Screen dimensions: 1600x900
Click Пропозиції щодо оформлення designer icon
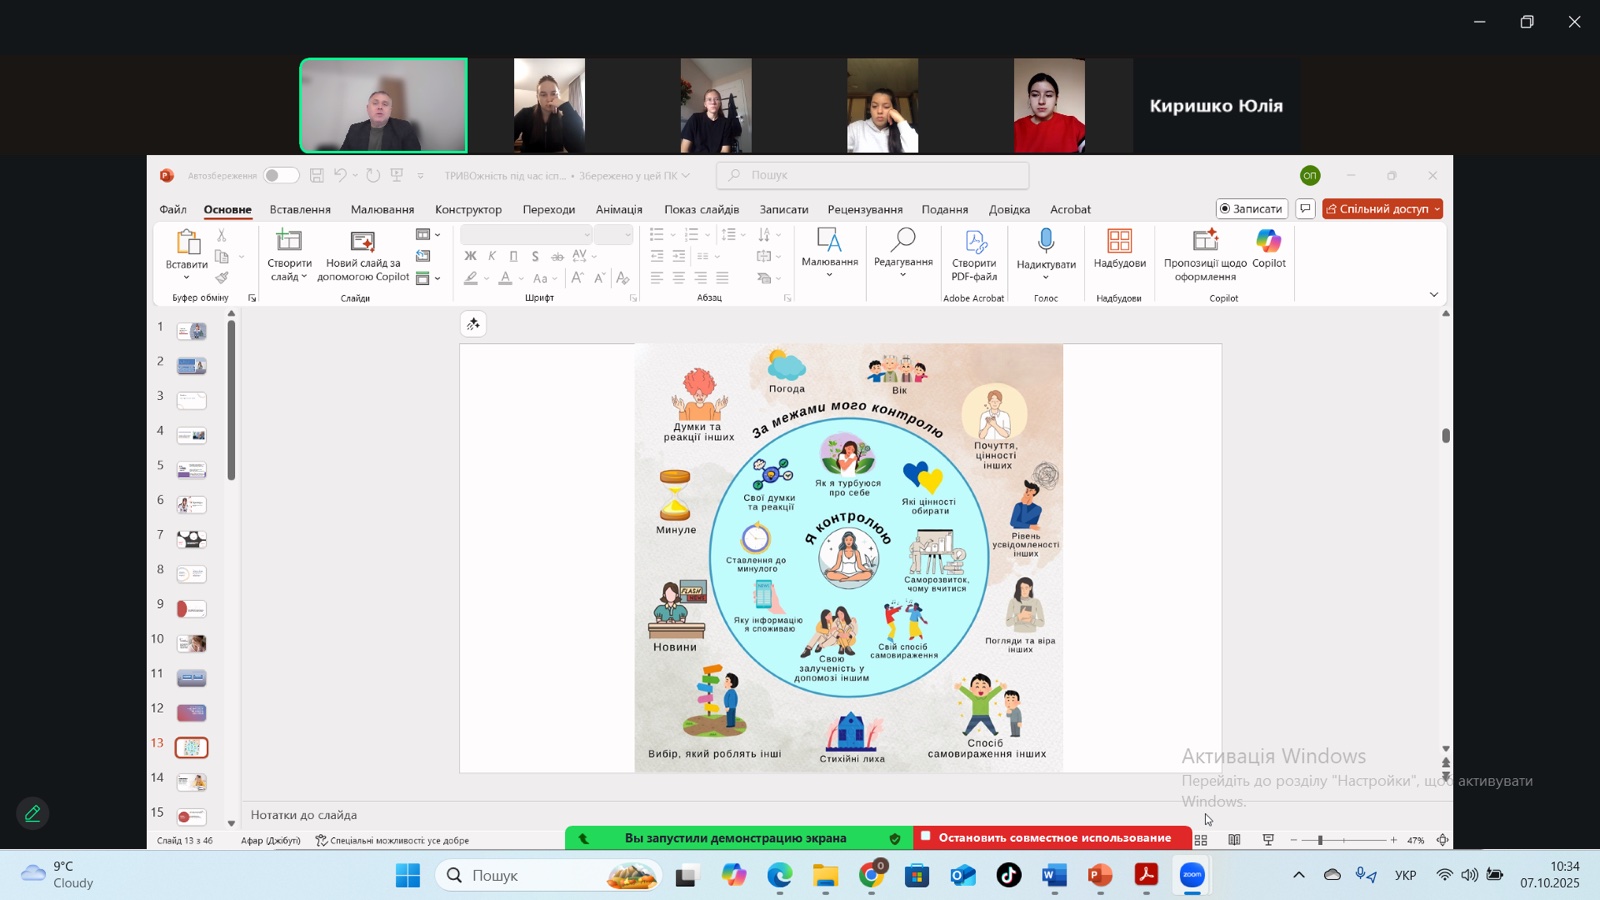(1205, 242)
